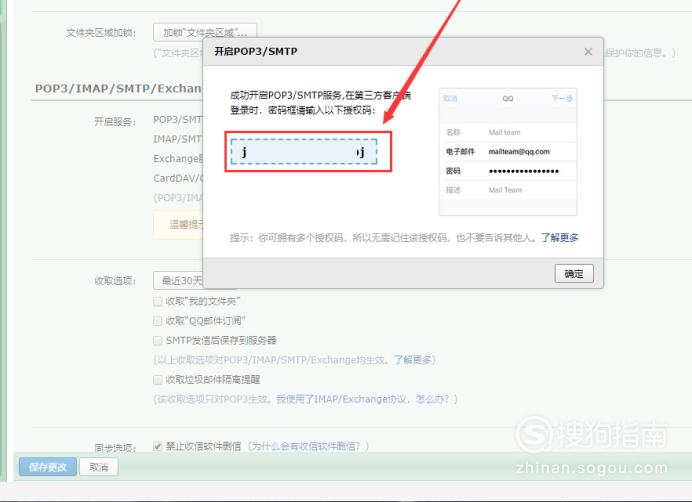
Task: Open 为什么会有收信软件删信 link
Action: click(306, 446)
